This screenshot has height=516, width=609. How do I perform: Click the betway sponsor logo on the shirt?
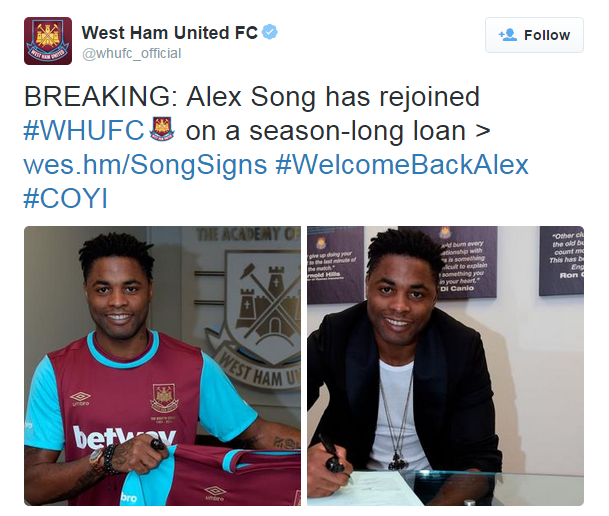pos(124,437)
